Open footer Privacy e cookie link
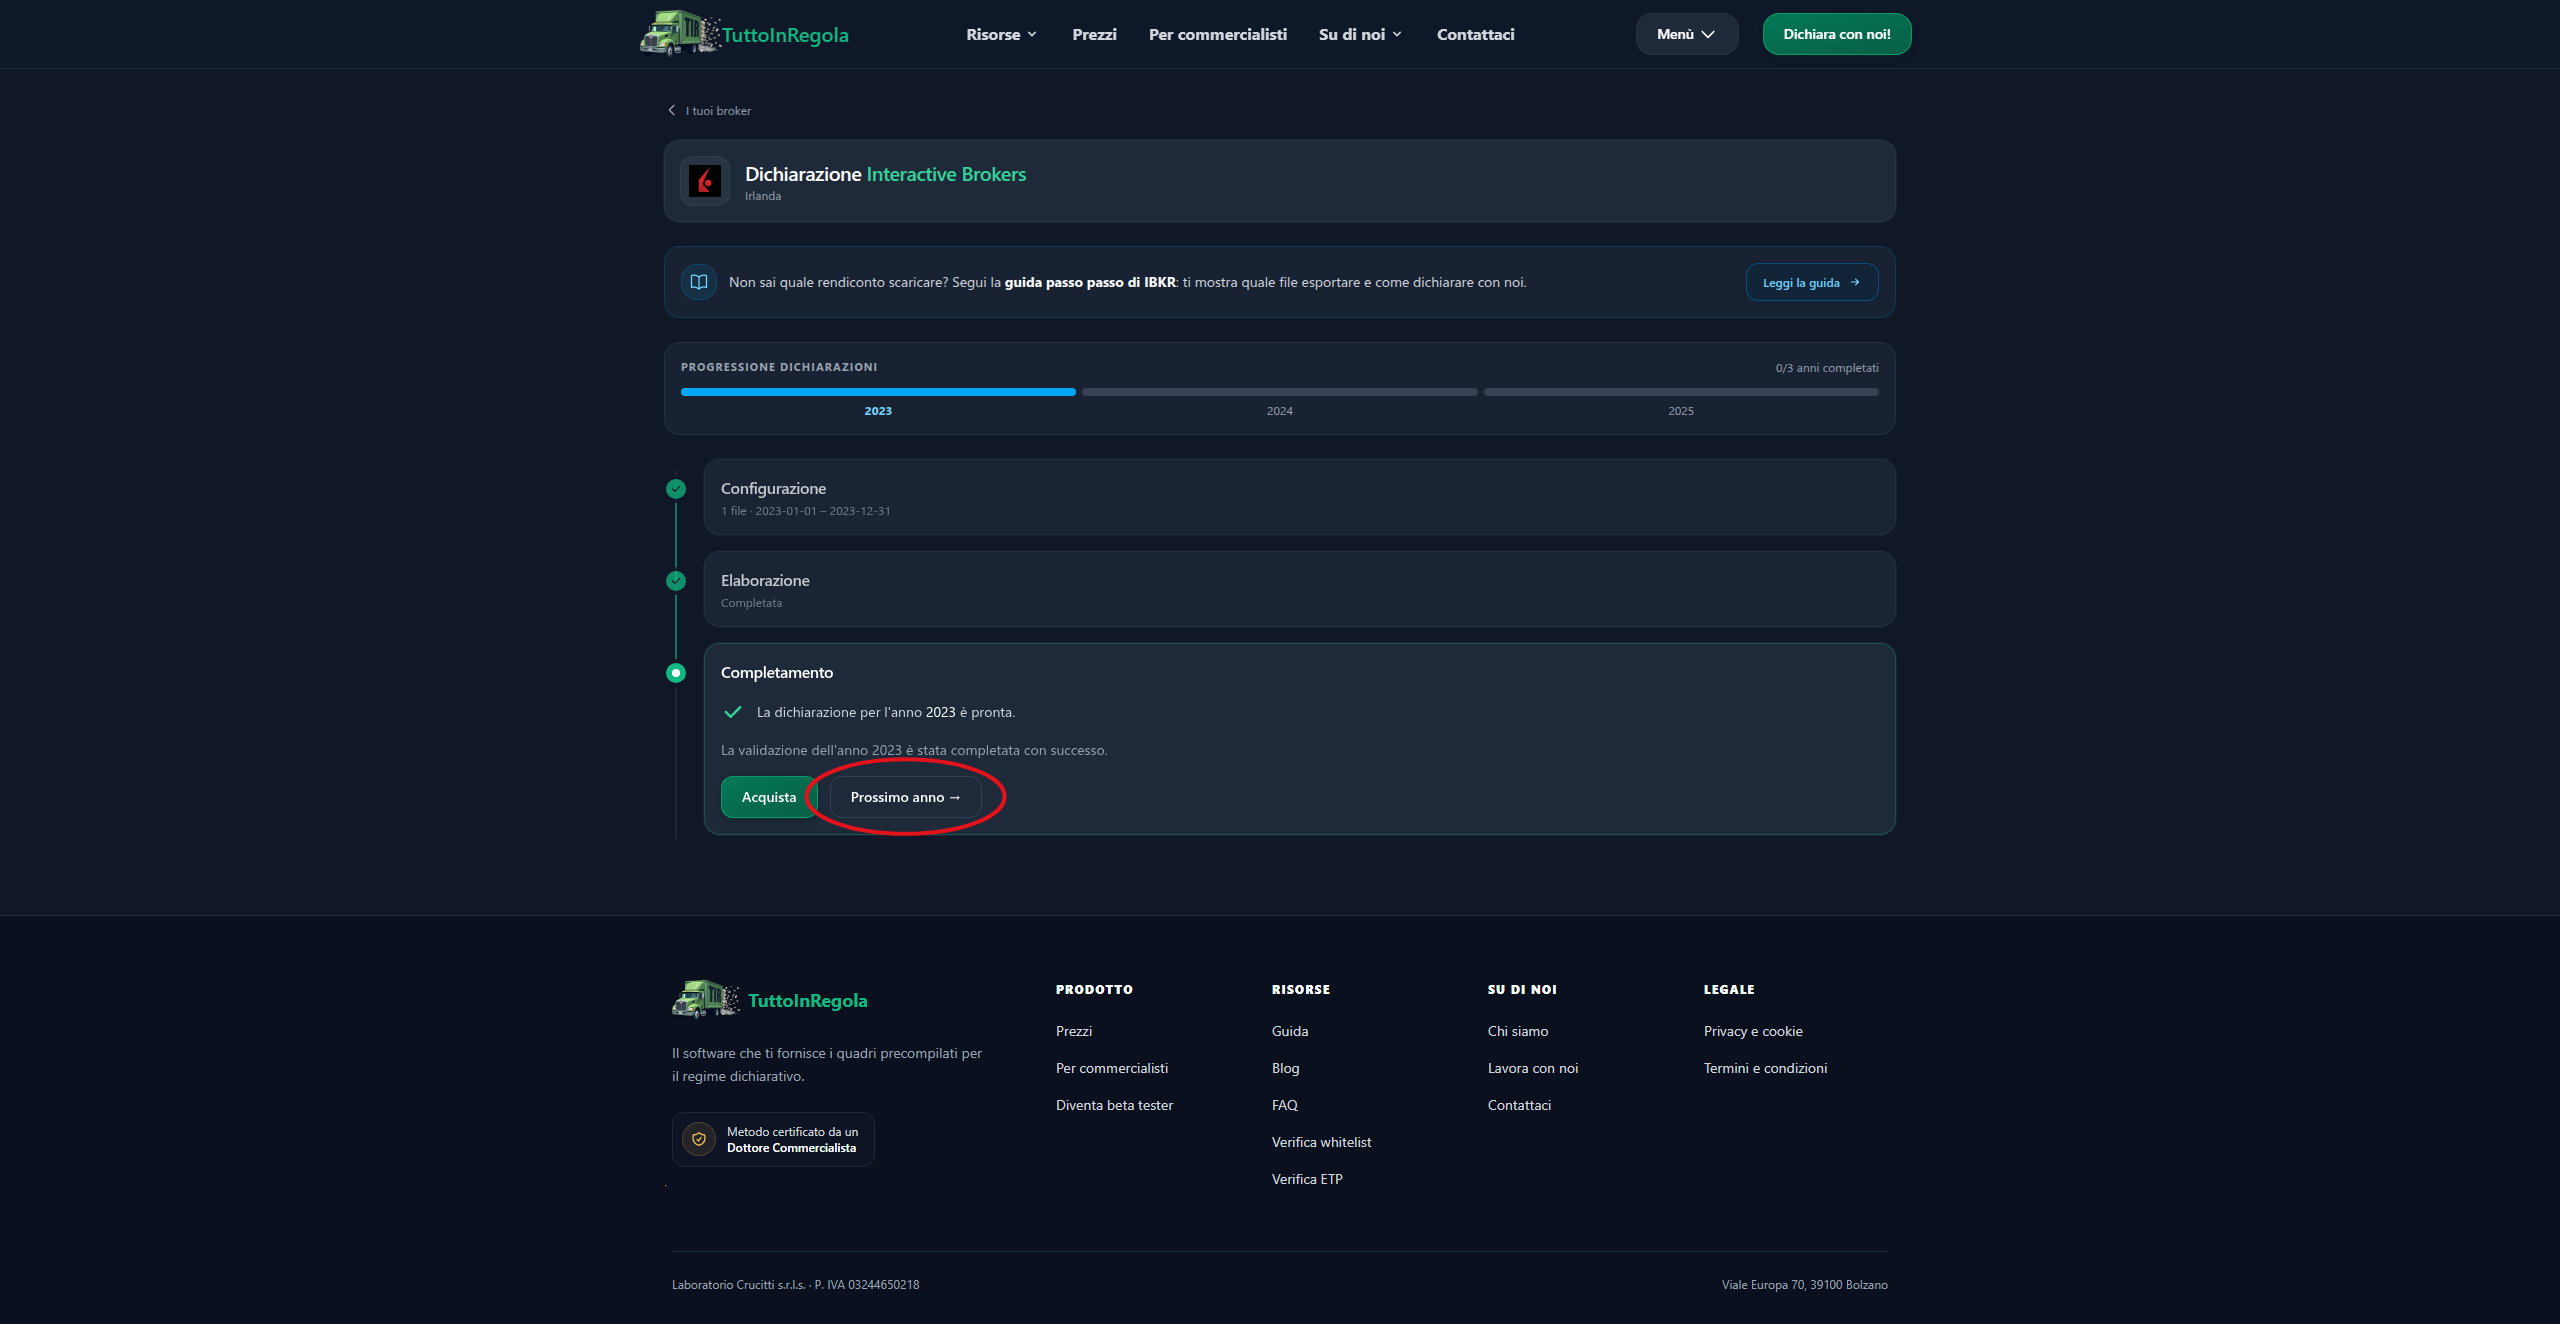This screenshot has height=1324, width=2560. tap(1753, 1031)
